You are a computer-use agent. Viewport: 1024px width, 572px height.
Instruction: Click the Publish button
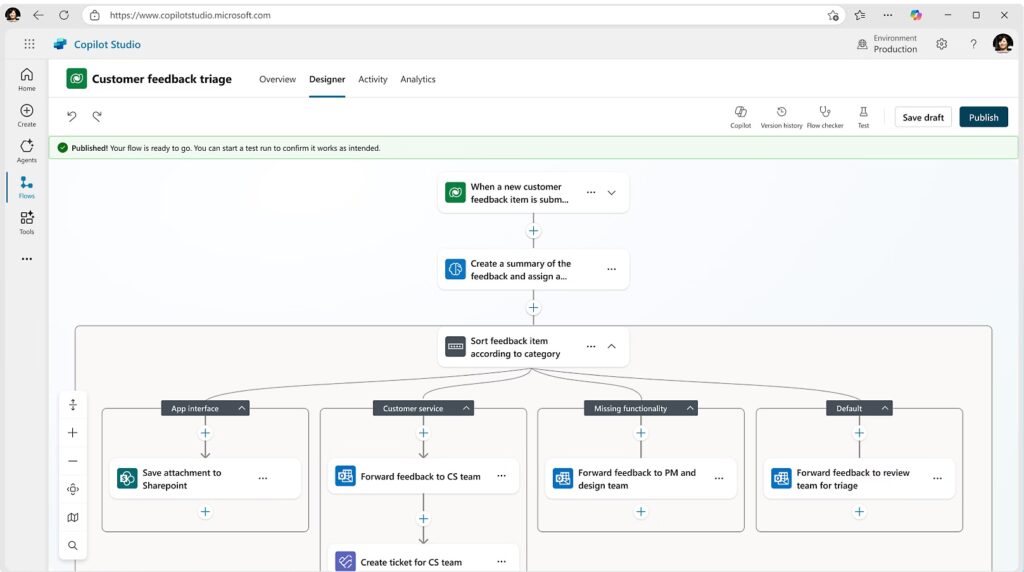click(983, 117)
